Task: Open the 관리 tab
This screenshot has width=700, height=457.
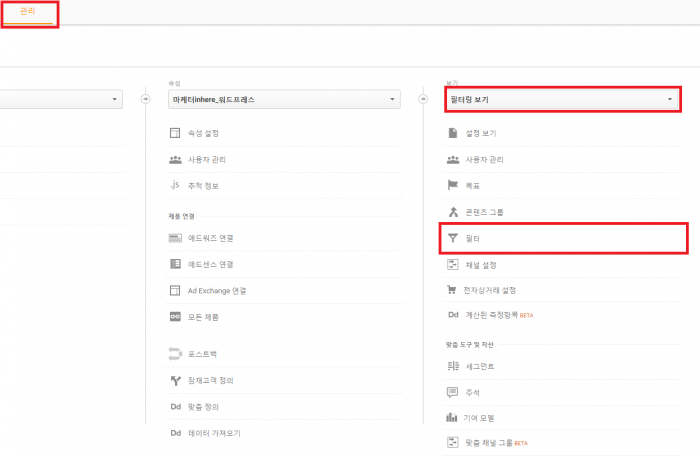Action: pyautogui.click(x=28, y=12)
